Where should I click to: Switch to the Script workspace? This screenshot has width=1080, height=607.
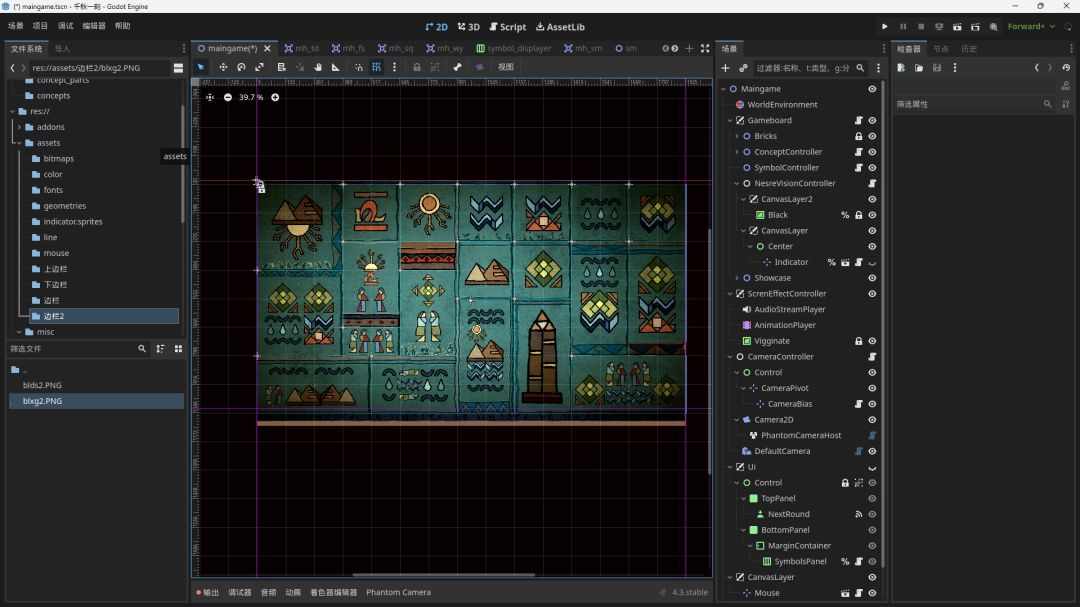click(507, 27)
